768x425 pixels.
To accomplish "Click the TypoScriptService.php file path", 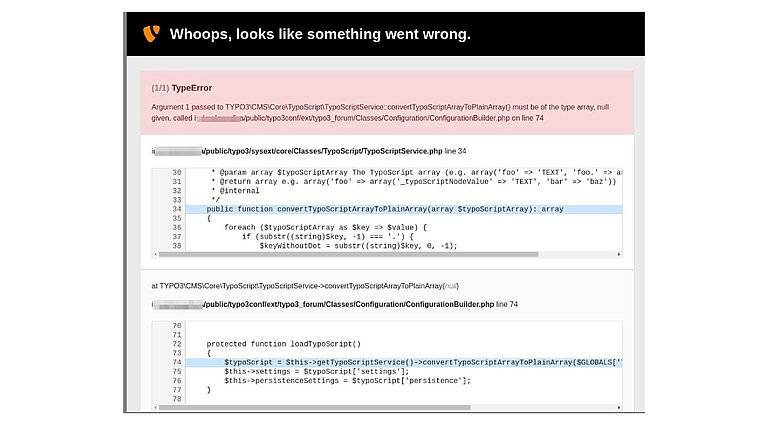I will [x=320, y=151].
